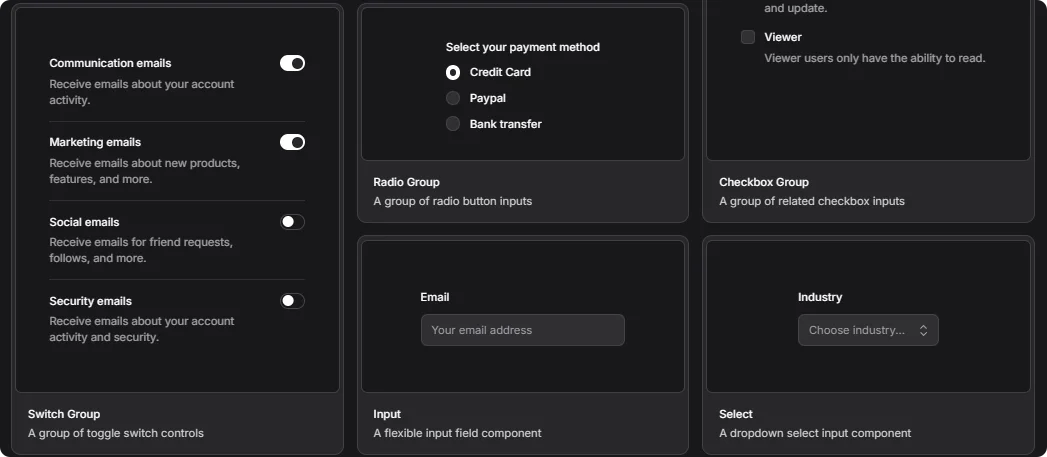This screenshot has height=457, width=1047.
Task: Pick the Bank transfer radio button
Action: coord(453,124)
